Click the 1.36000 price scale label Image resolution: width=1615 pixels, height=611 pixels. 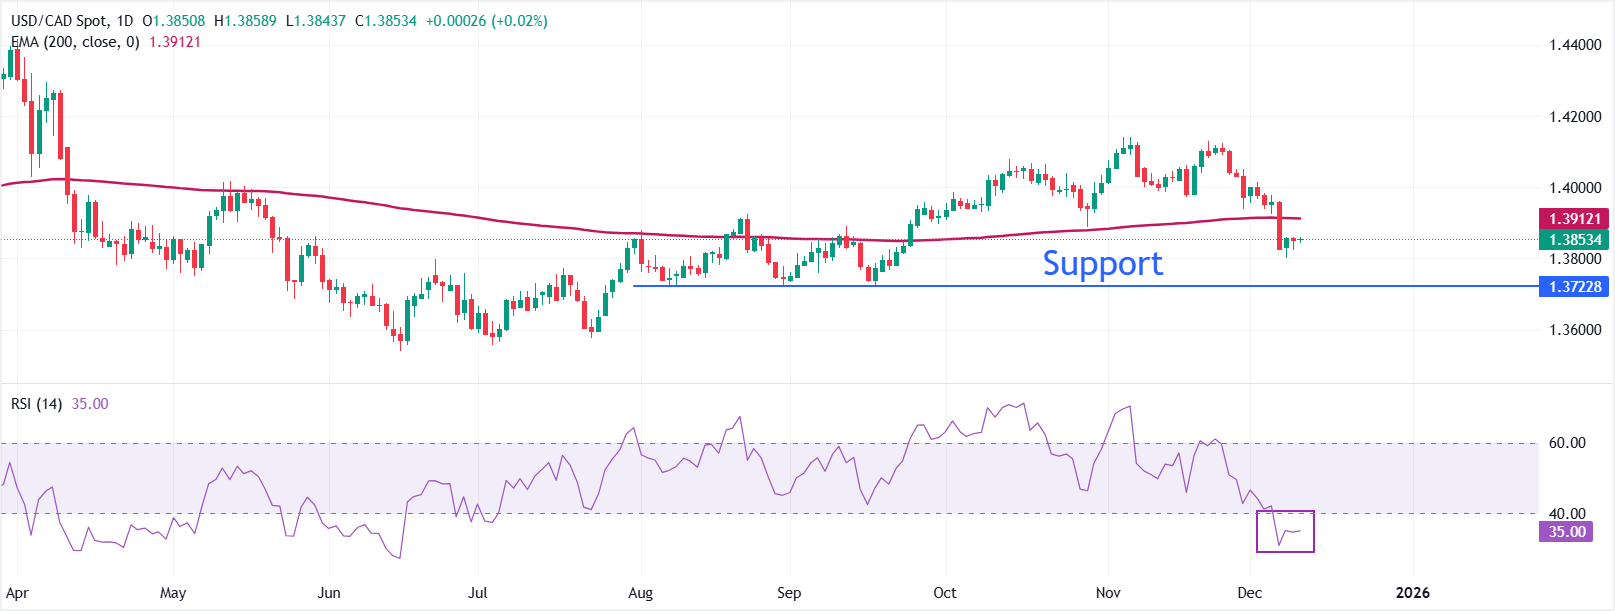tap(1574, 330)
